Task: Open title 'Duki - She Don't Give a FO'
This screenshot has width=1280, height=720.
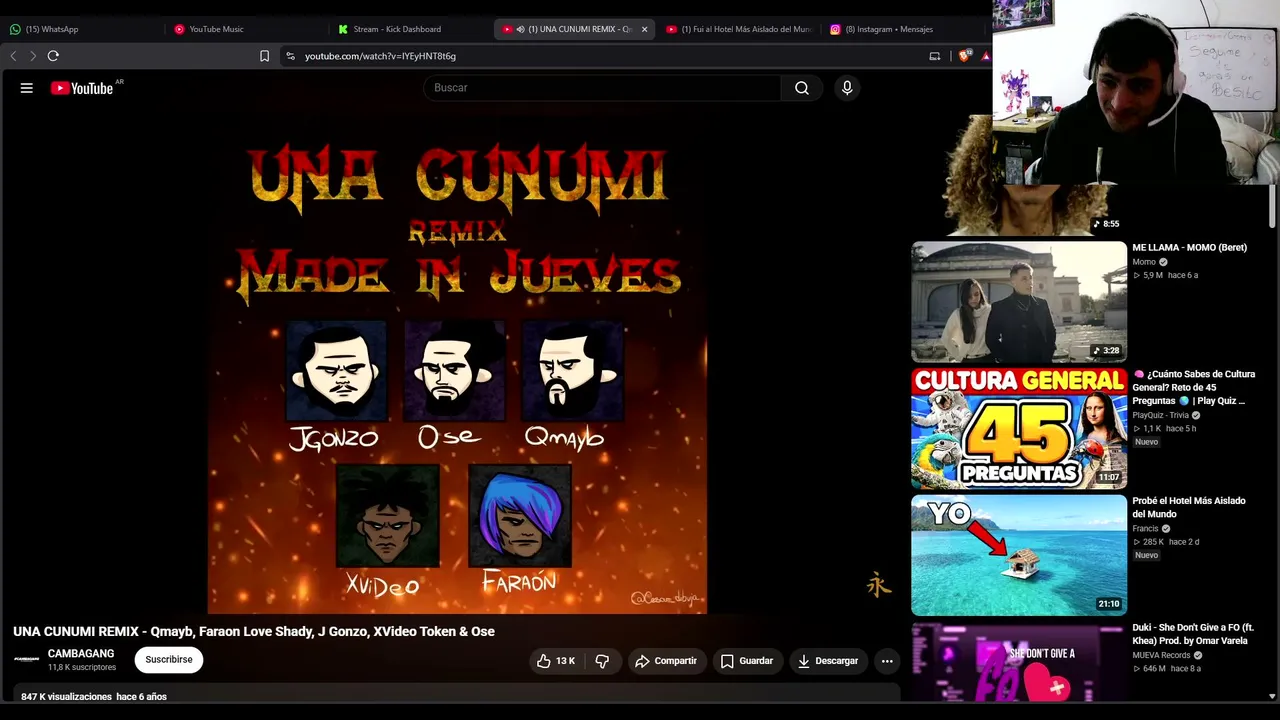Action: 1193,634
